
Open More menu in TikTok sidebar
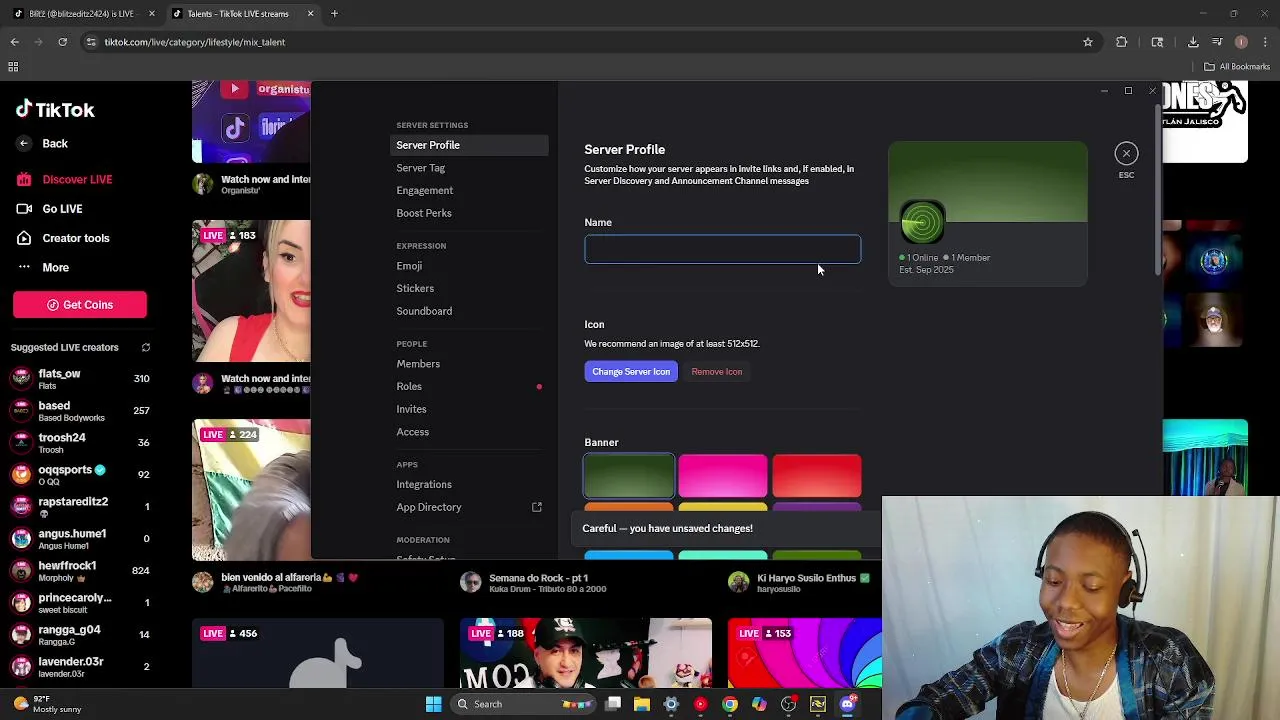click(43, 268)
